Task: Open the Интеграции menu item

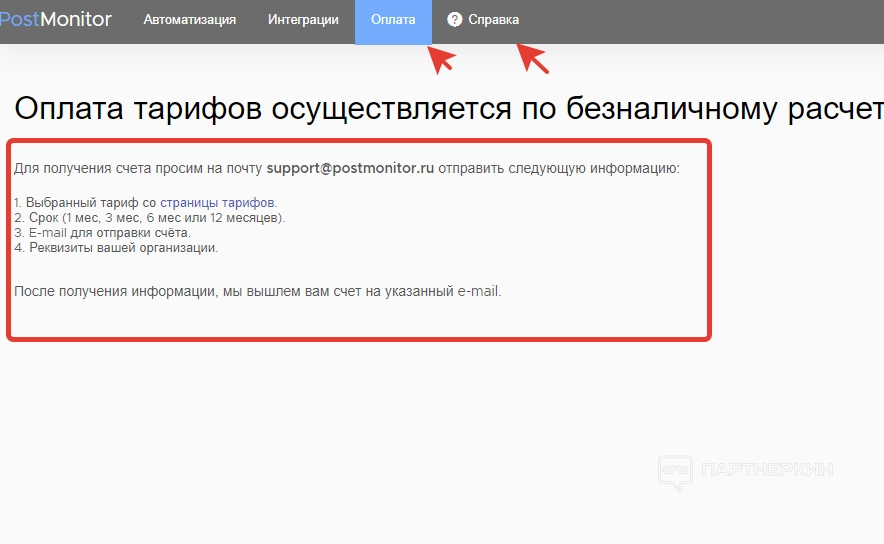Action: click(x=303, y=20)
